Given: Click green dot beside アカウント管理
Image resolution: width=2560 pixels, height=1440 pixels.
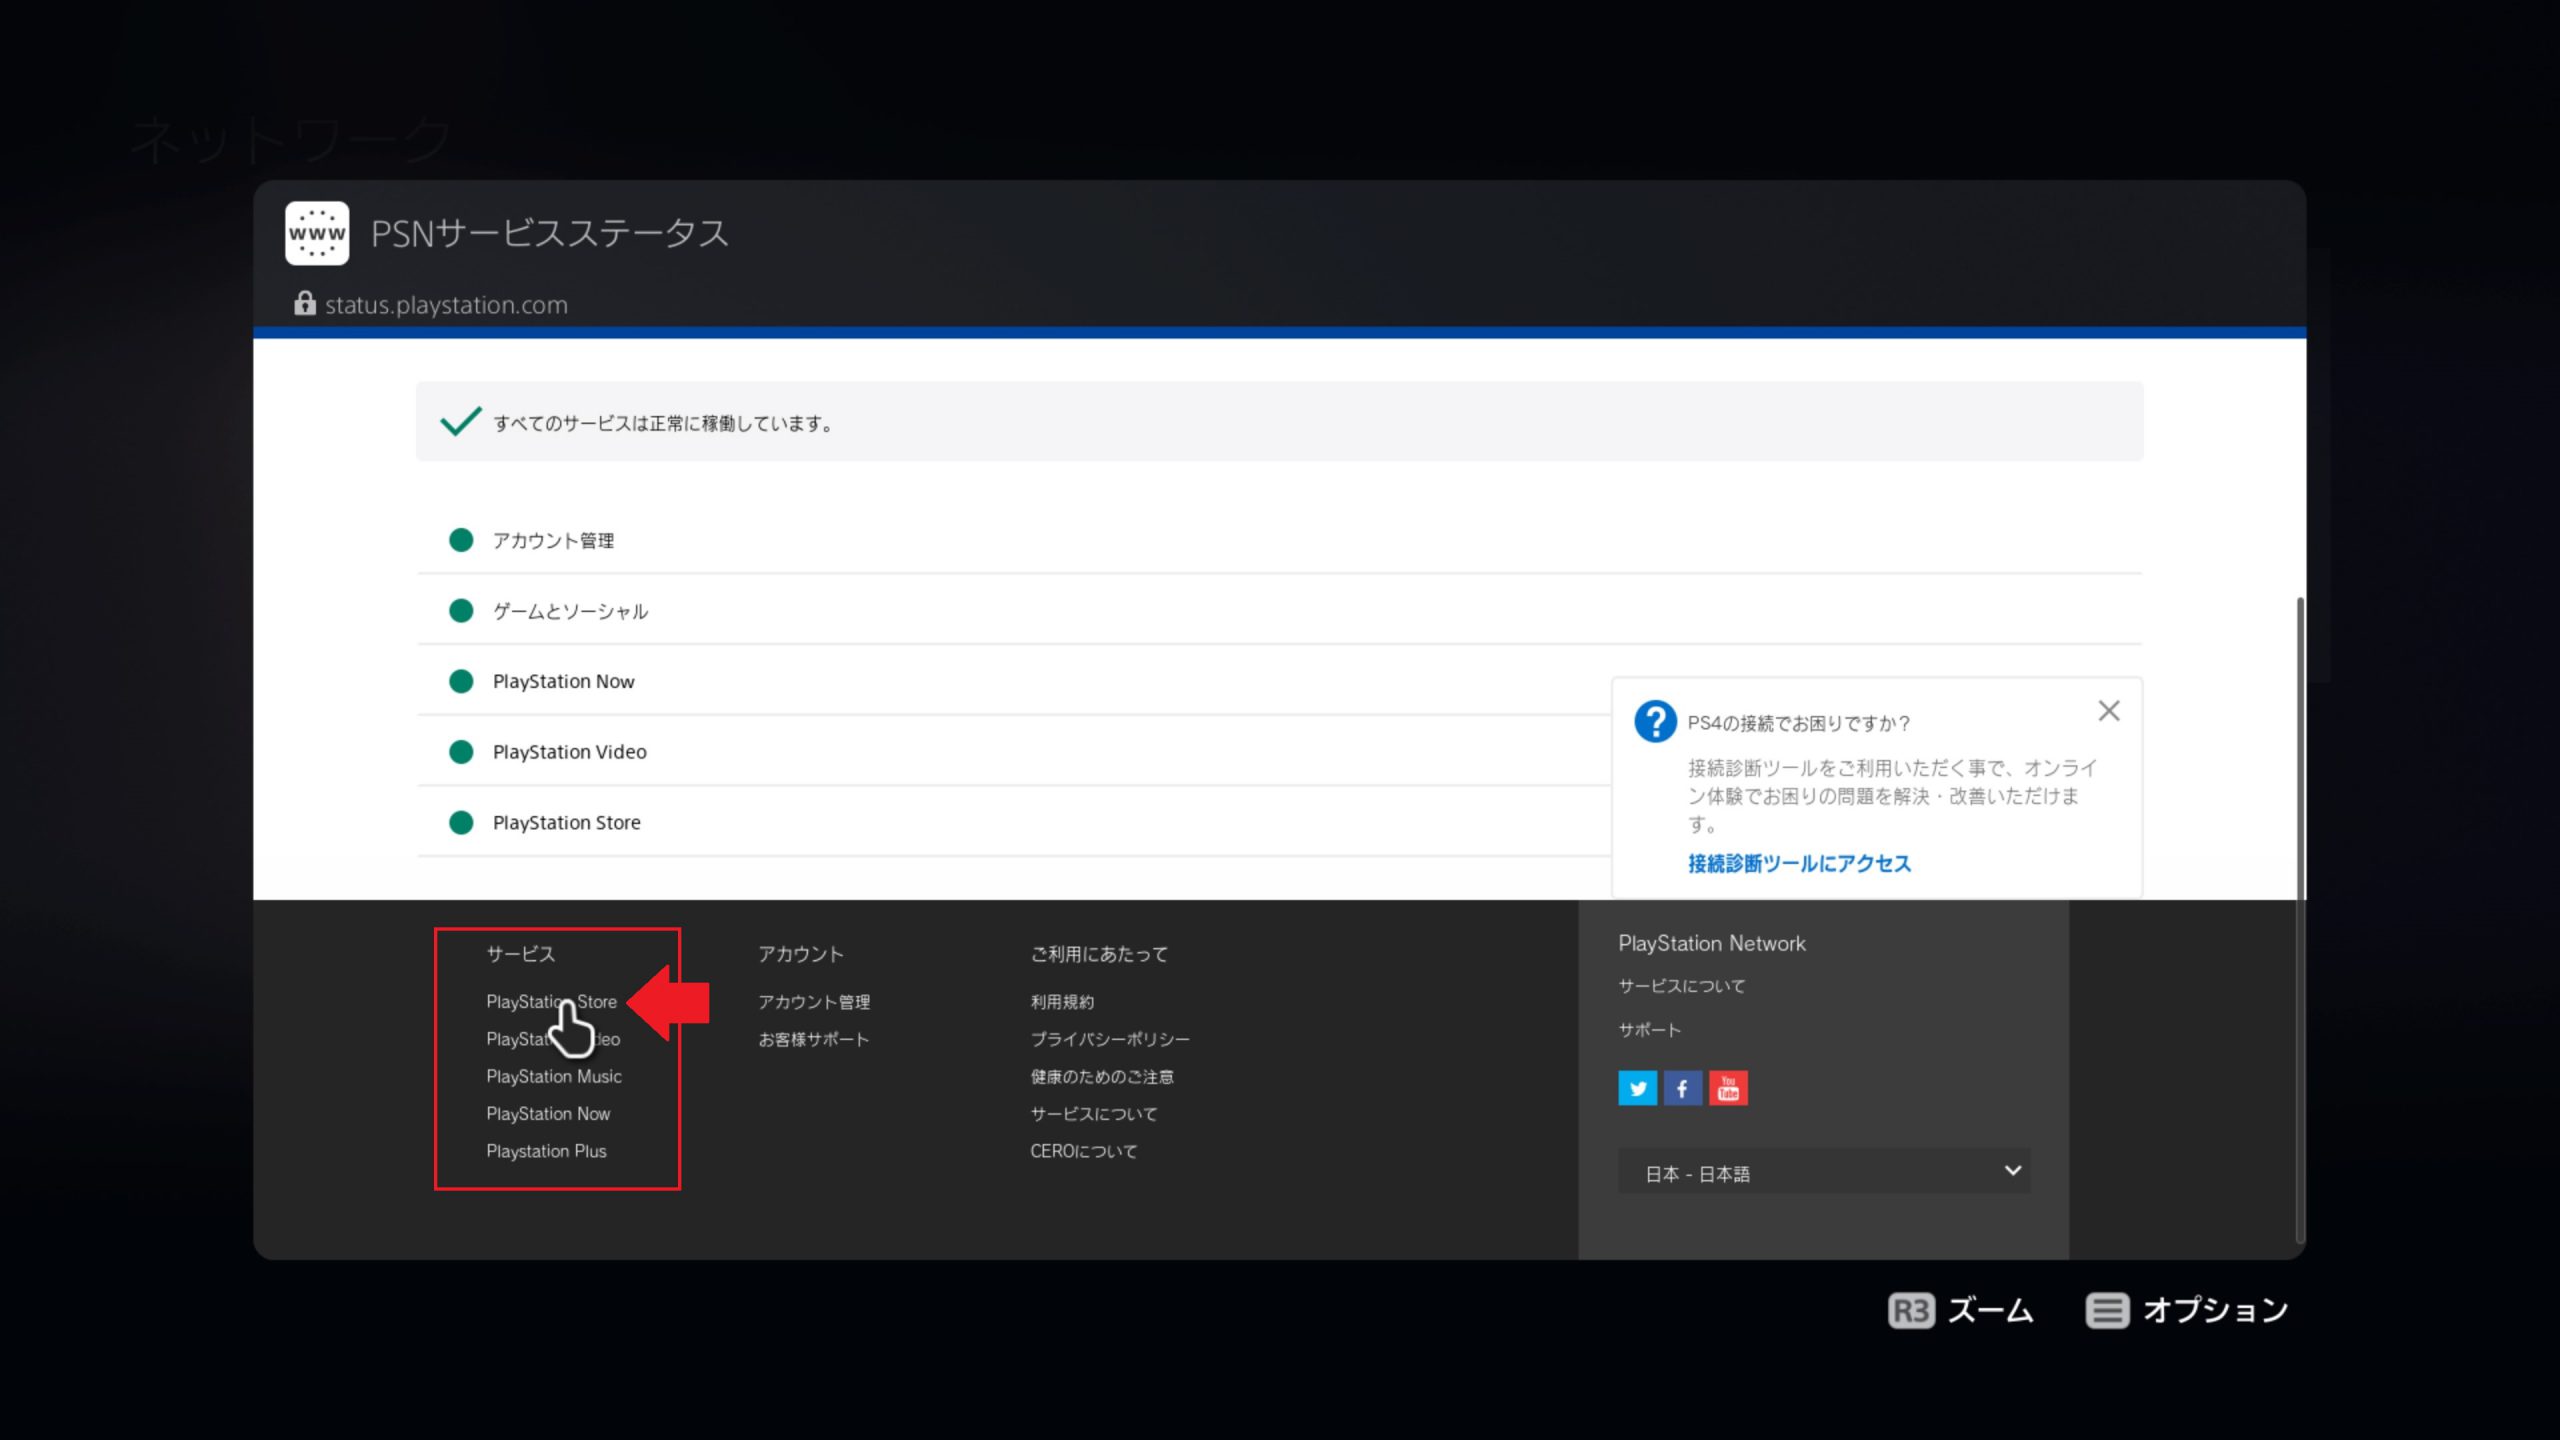Looking at the screenshot, I should click(461, 540).
